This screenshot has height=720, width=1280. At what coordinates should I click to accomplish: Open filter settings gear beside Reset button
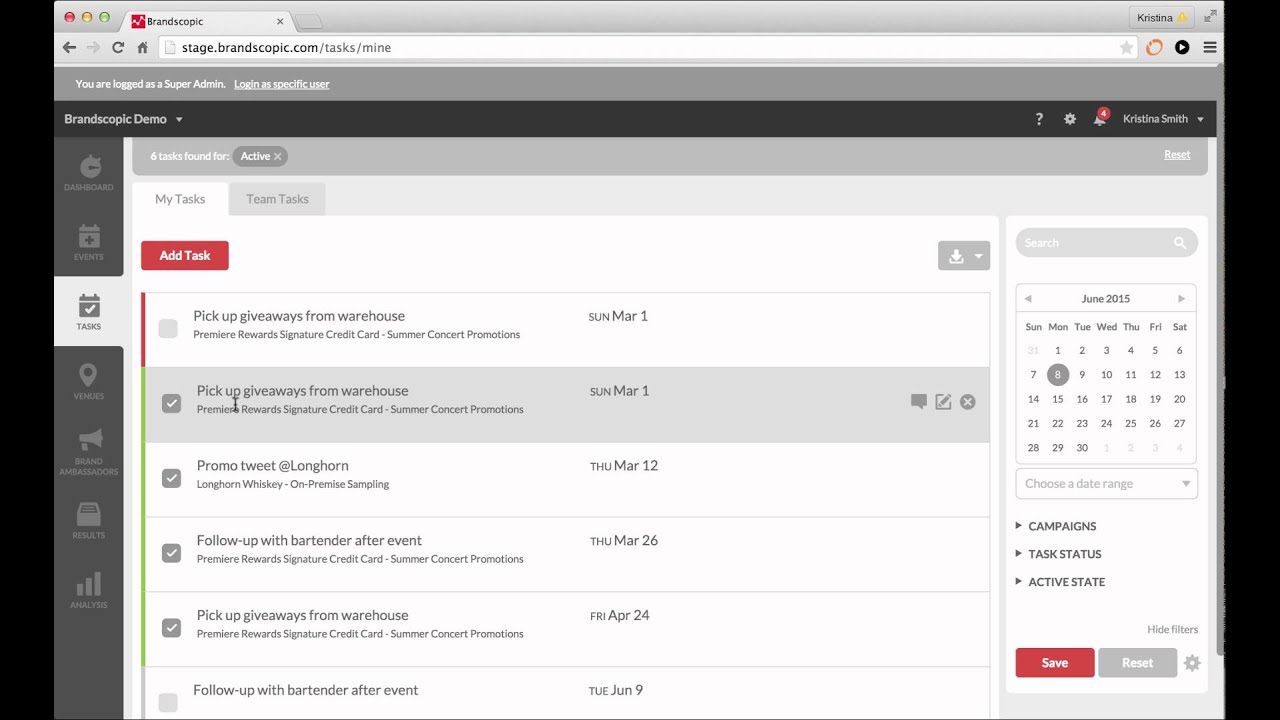1192,663
